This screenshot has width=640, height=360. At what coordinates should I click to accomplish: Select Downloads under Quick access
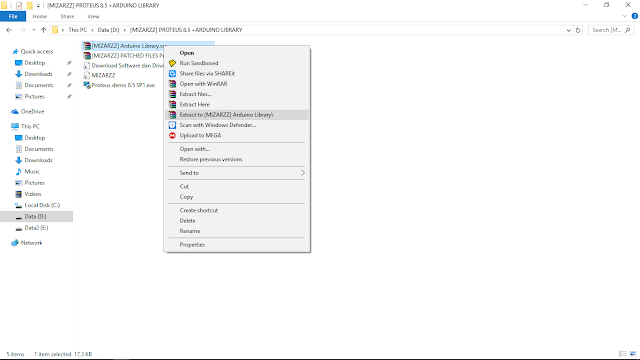click(x=38, y=74)
